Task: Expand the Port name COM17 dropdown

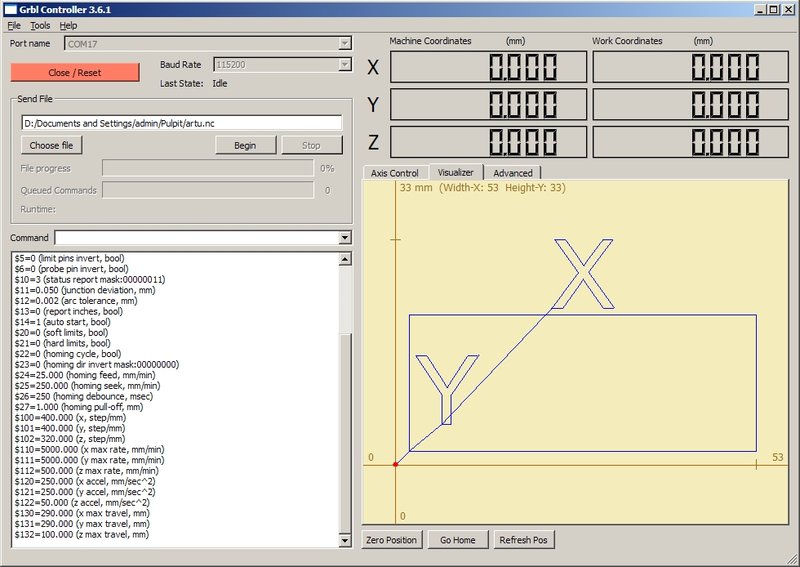Action: click(x=345, y=43)
